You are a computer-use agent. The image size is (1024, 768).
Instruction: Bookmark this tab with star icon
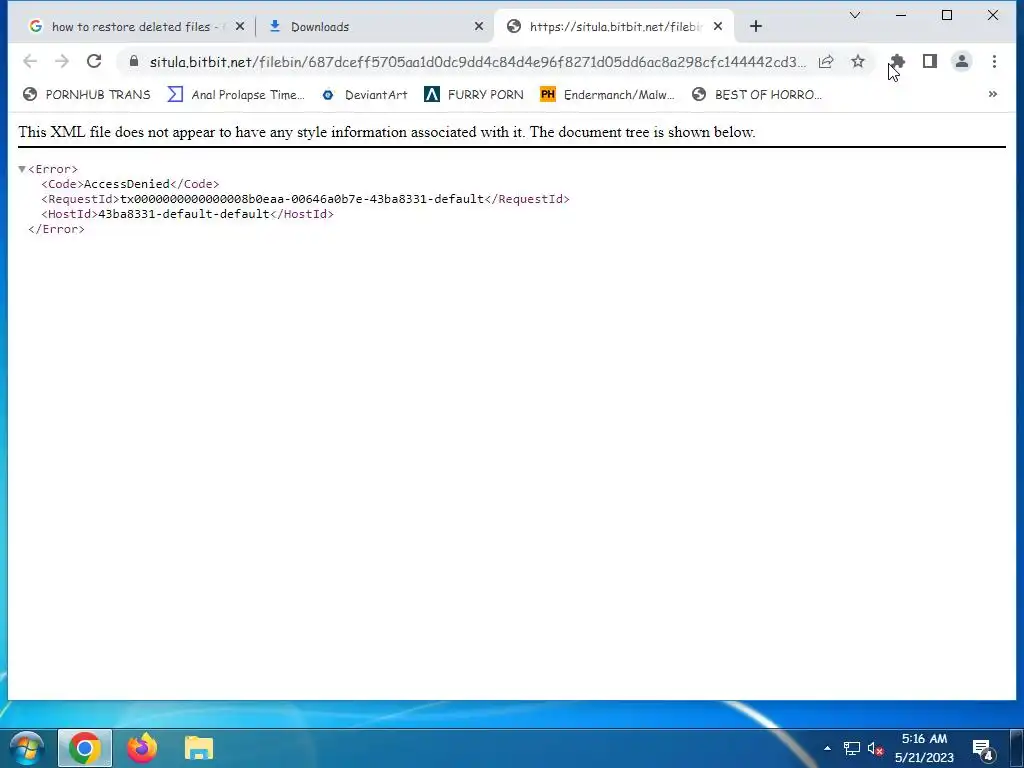pos(858,61)
